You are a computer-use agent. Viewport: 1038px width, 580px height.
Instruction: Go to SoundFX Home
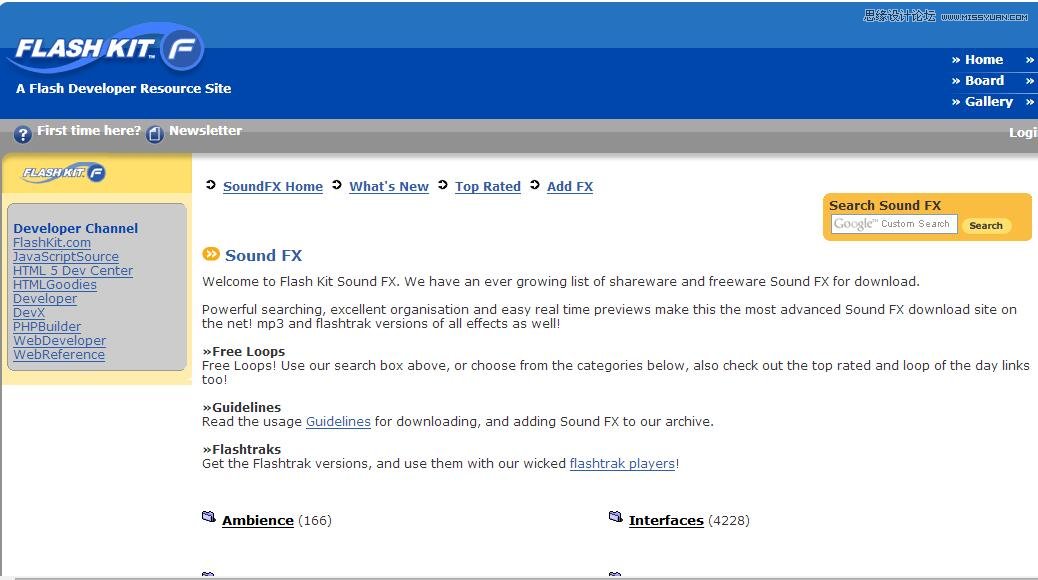[x=273, y=187]
